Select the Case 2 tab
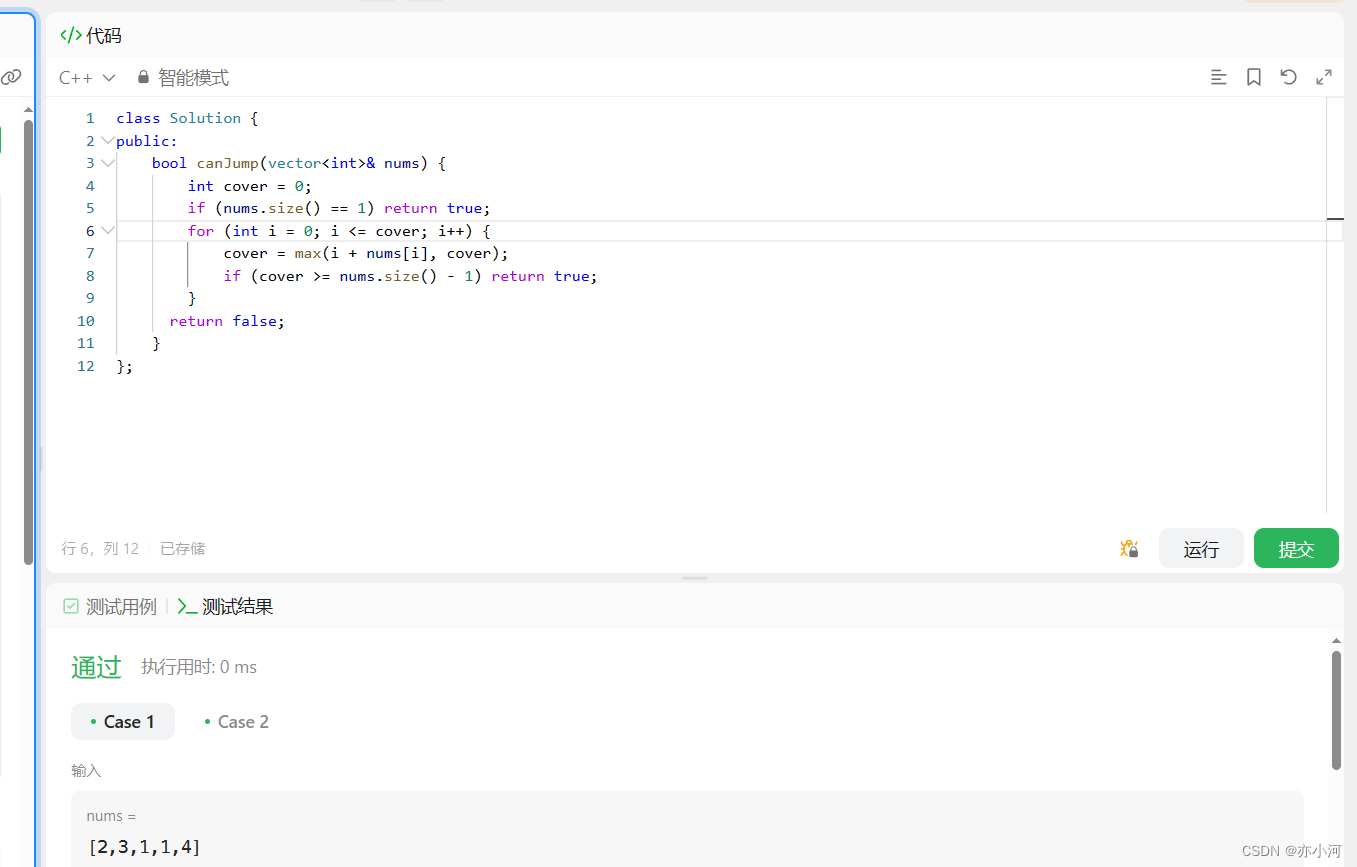 [x=236, y=722]
